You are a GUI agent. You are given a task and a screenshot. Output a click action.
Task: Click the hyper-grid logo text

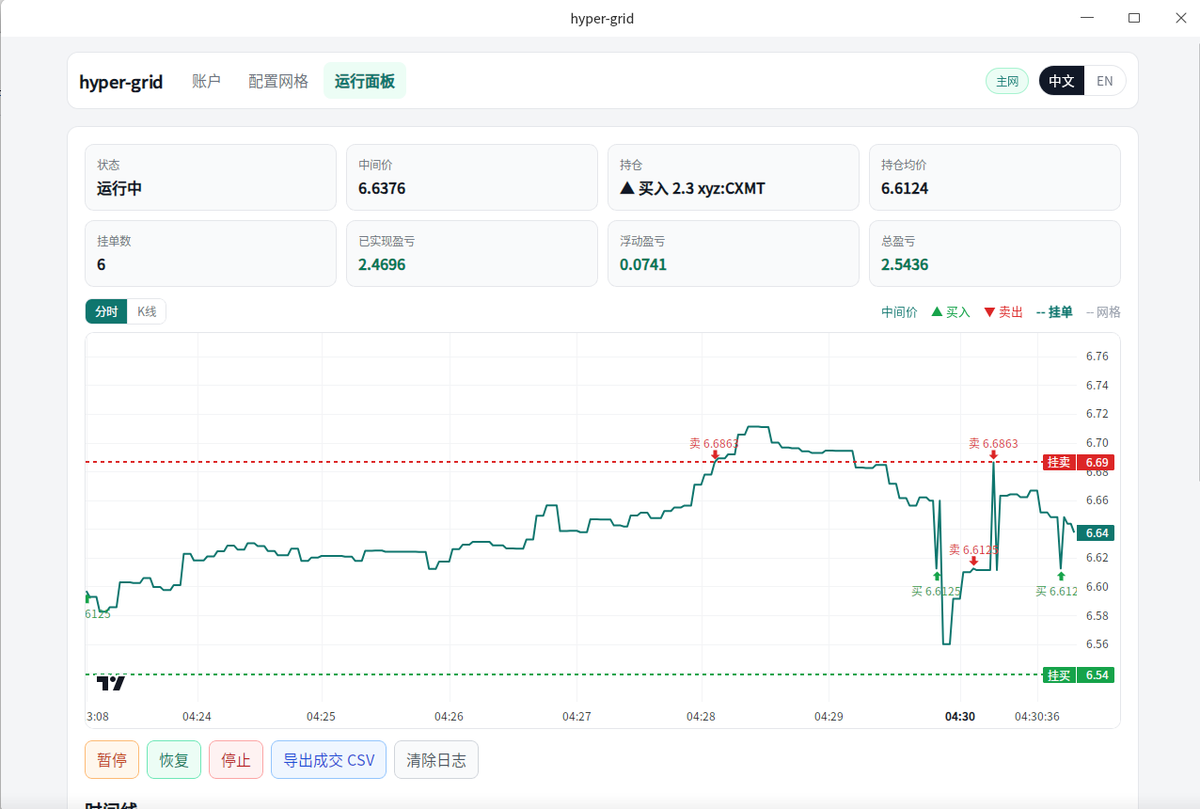121,82
